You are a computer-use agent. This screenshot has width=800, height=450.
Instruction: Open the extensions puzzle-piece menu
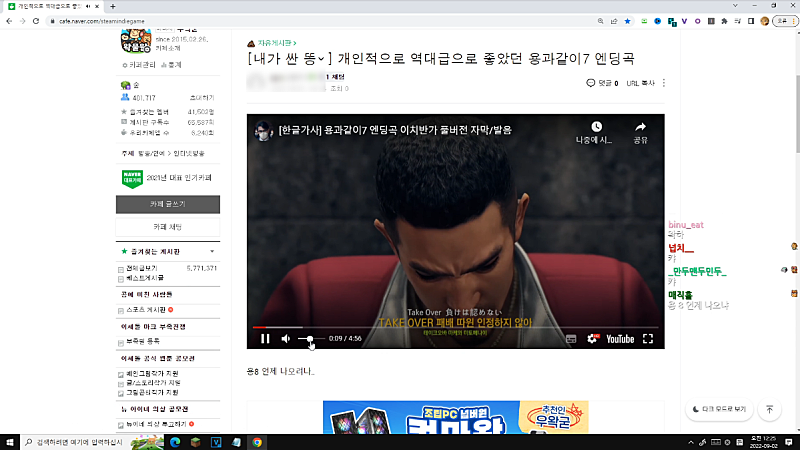[x=724, y=21]
